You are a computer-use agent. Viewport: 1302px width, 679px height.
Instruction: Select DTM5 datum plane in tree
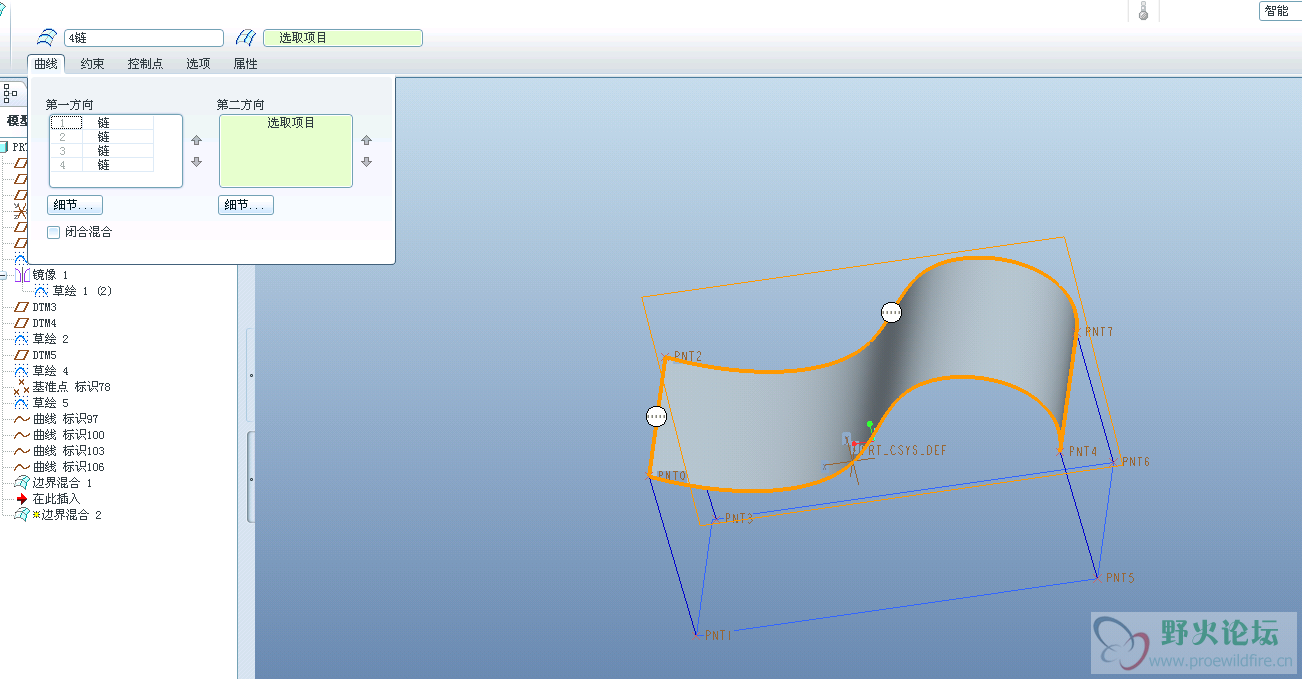click(x=44, y=355)
